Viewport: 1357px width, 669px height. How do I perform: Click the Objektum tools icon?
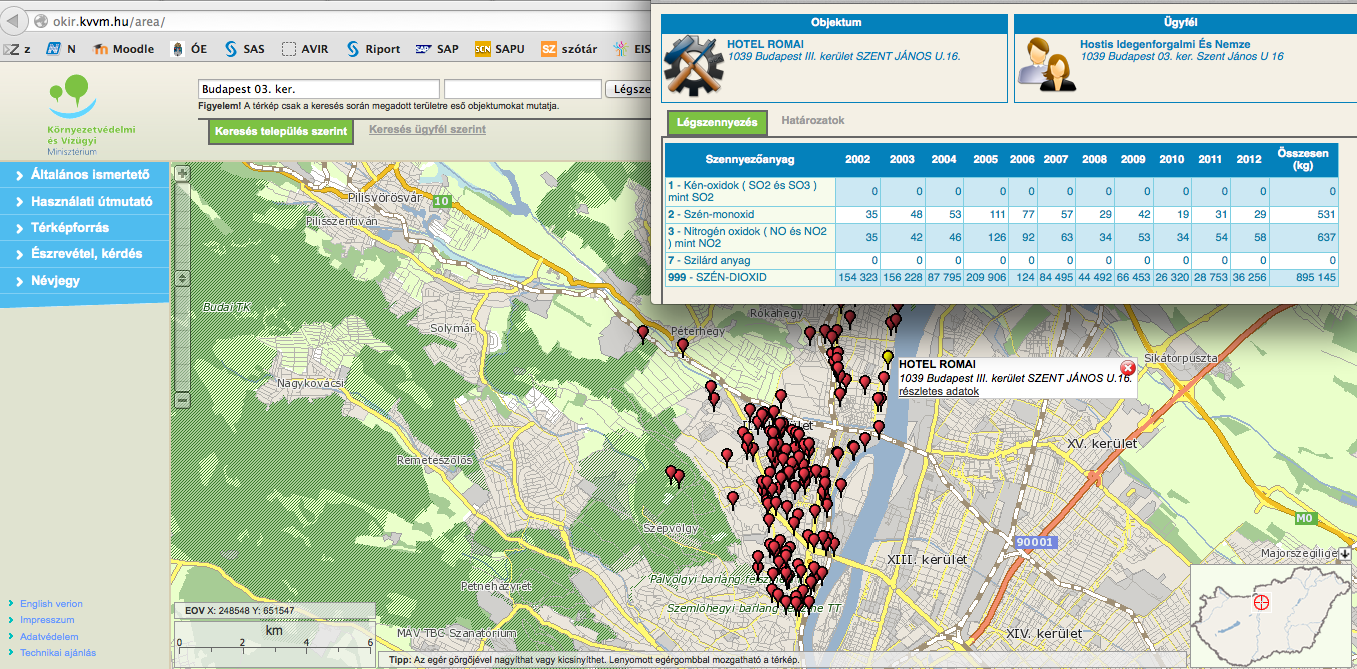(x=693, y=65)
